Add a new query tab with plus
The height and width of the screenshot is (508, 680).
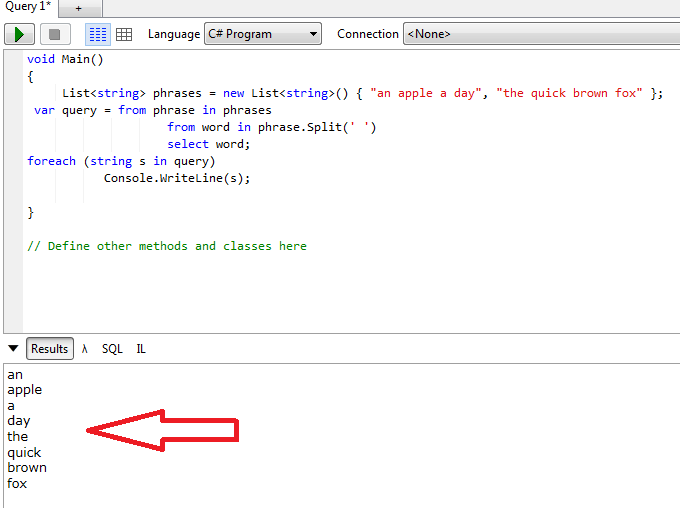click(x=78, y=8)
